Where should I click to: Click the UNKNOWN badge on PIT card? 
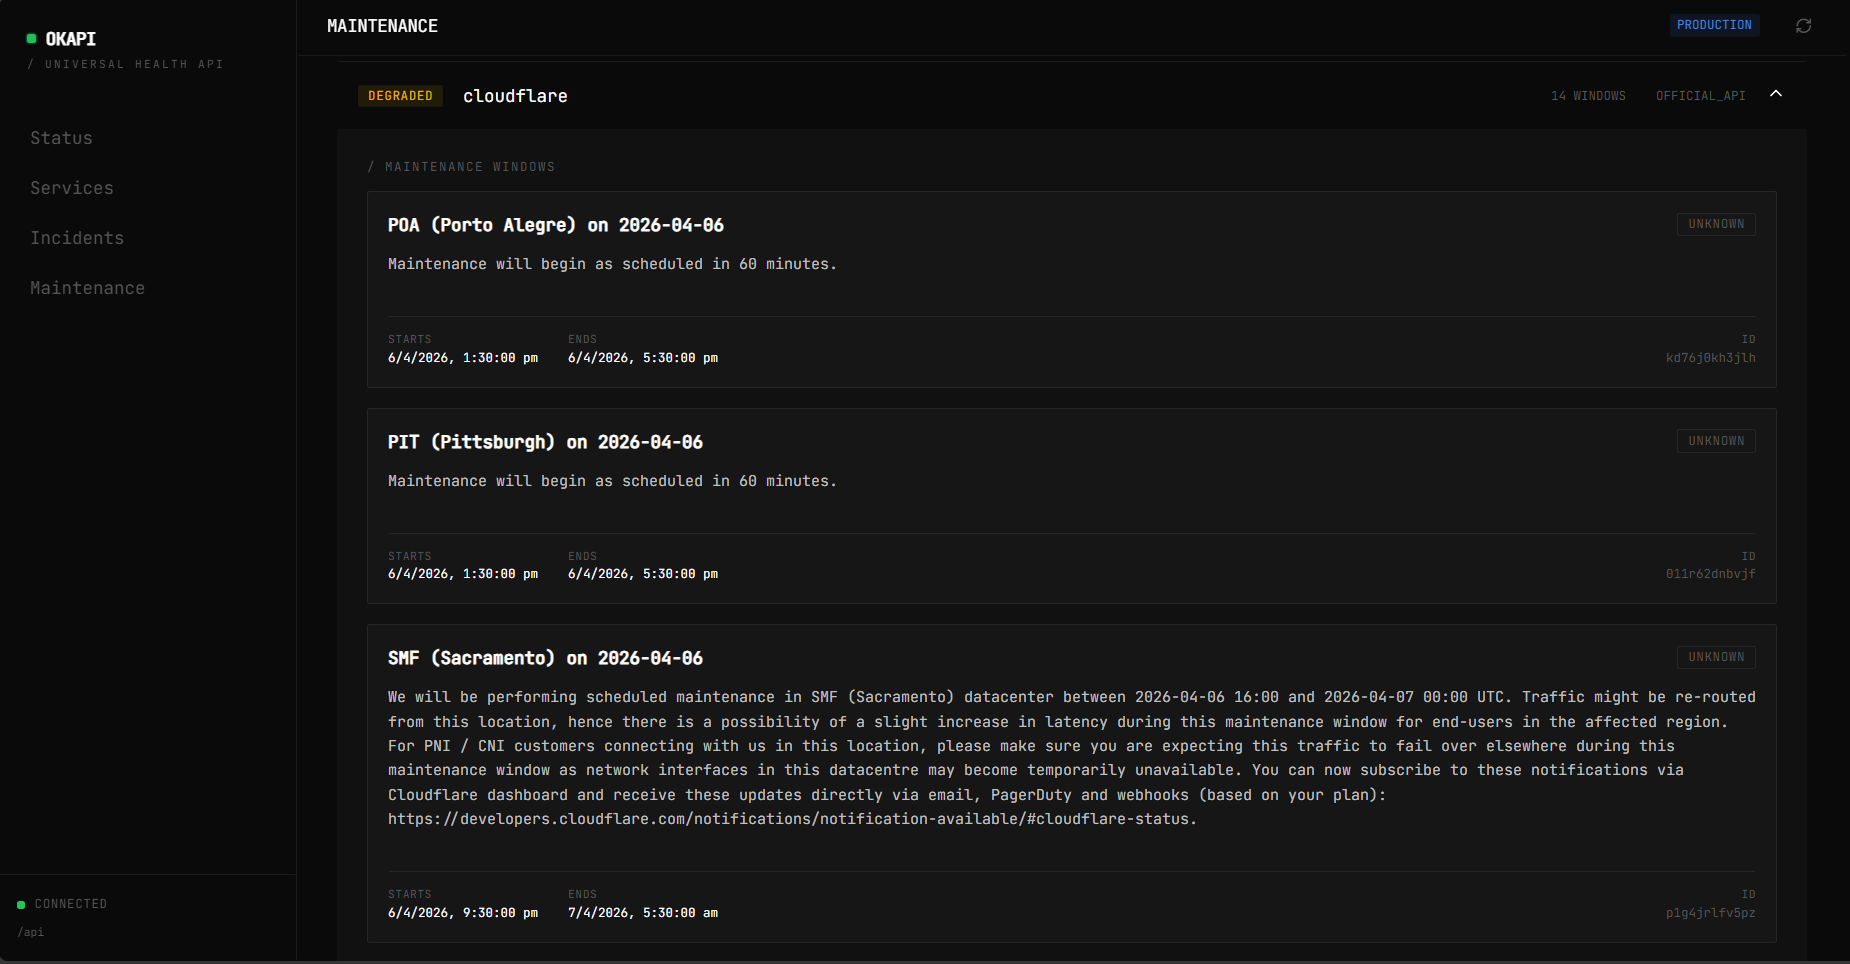pos(1716,441)
